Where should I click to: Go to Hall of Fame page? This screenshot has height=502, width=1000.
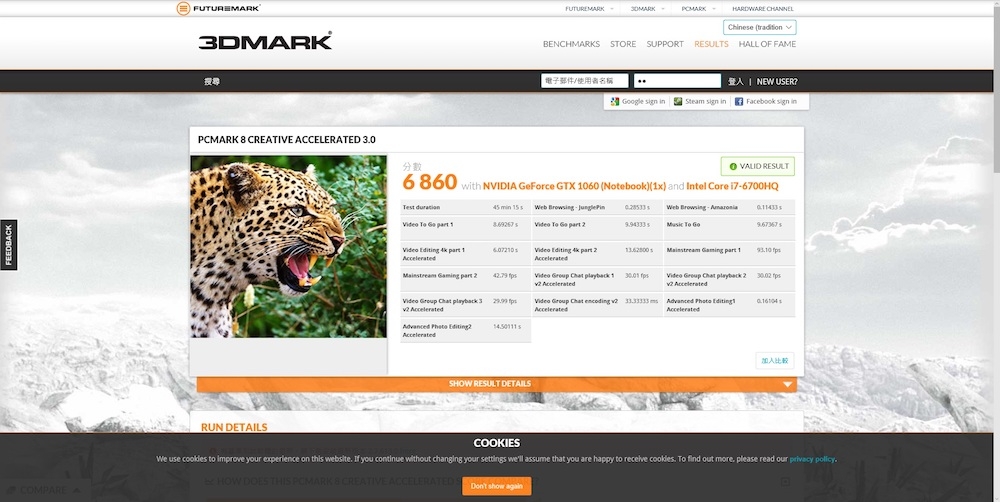767,44
